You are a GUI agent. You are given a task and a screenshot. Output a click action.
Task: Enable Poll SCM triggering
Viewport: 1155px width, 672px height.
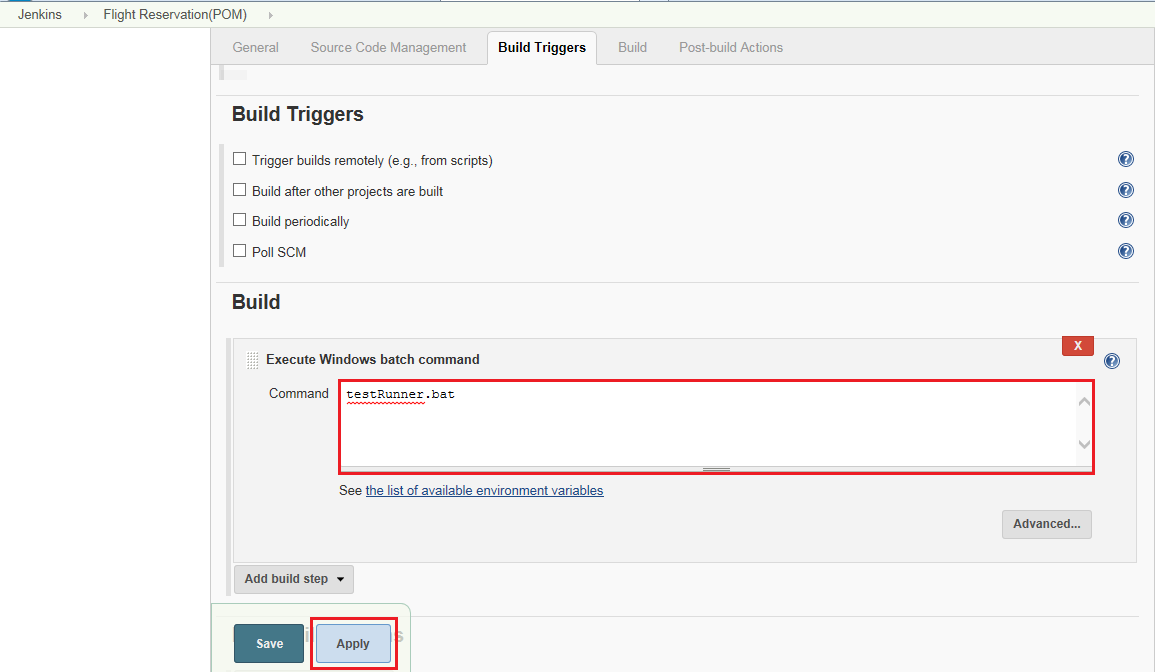(239, 251)
